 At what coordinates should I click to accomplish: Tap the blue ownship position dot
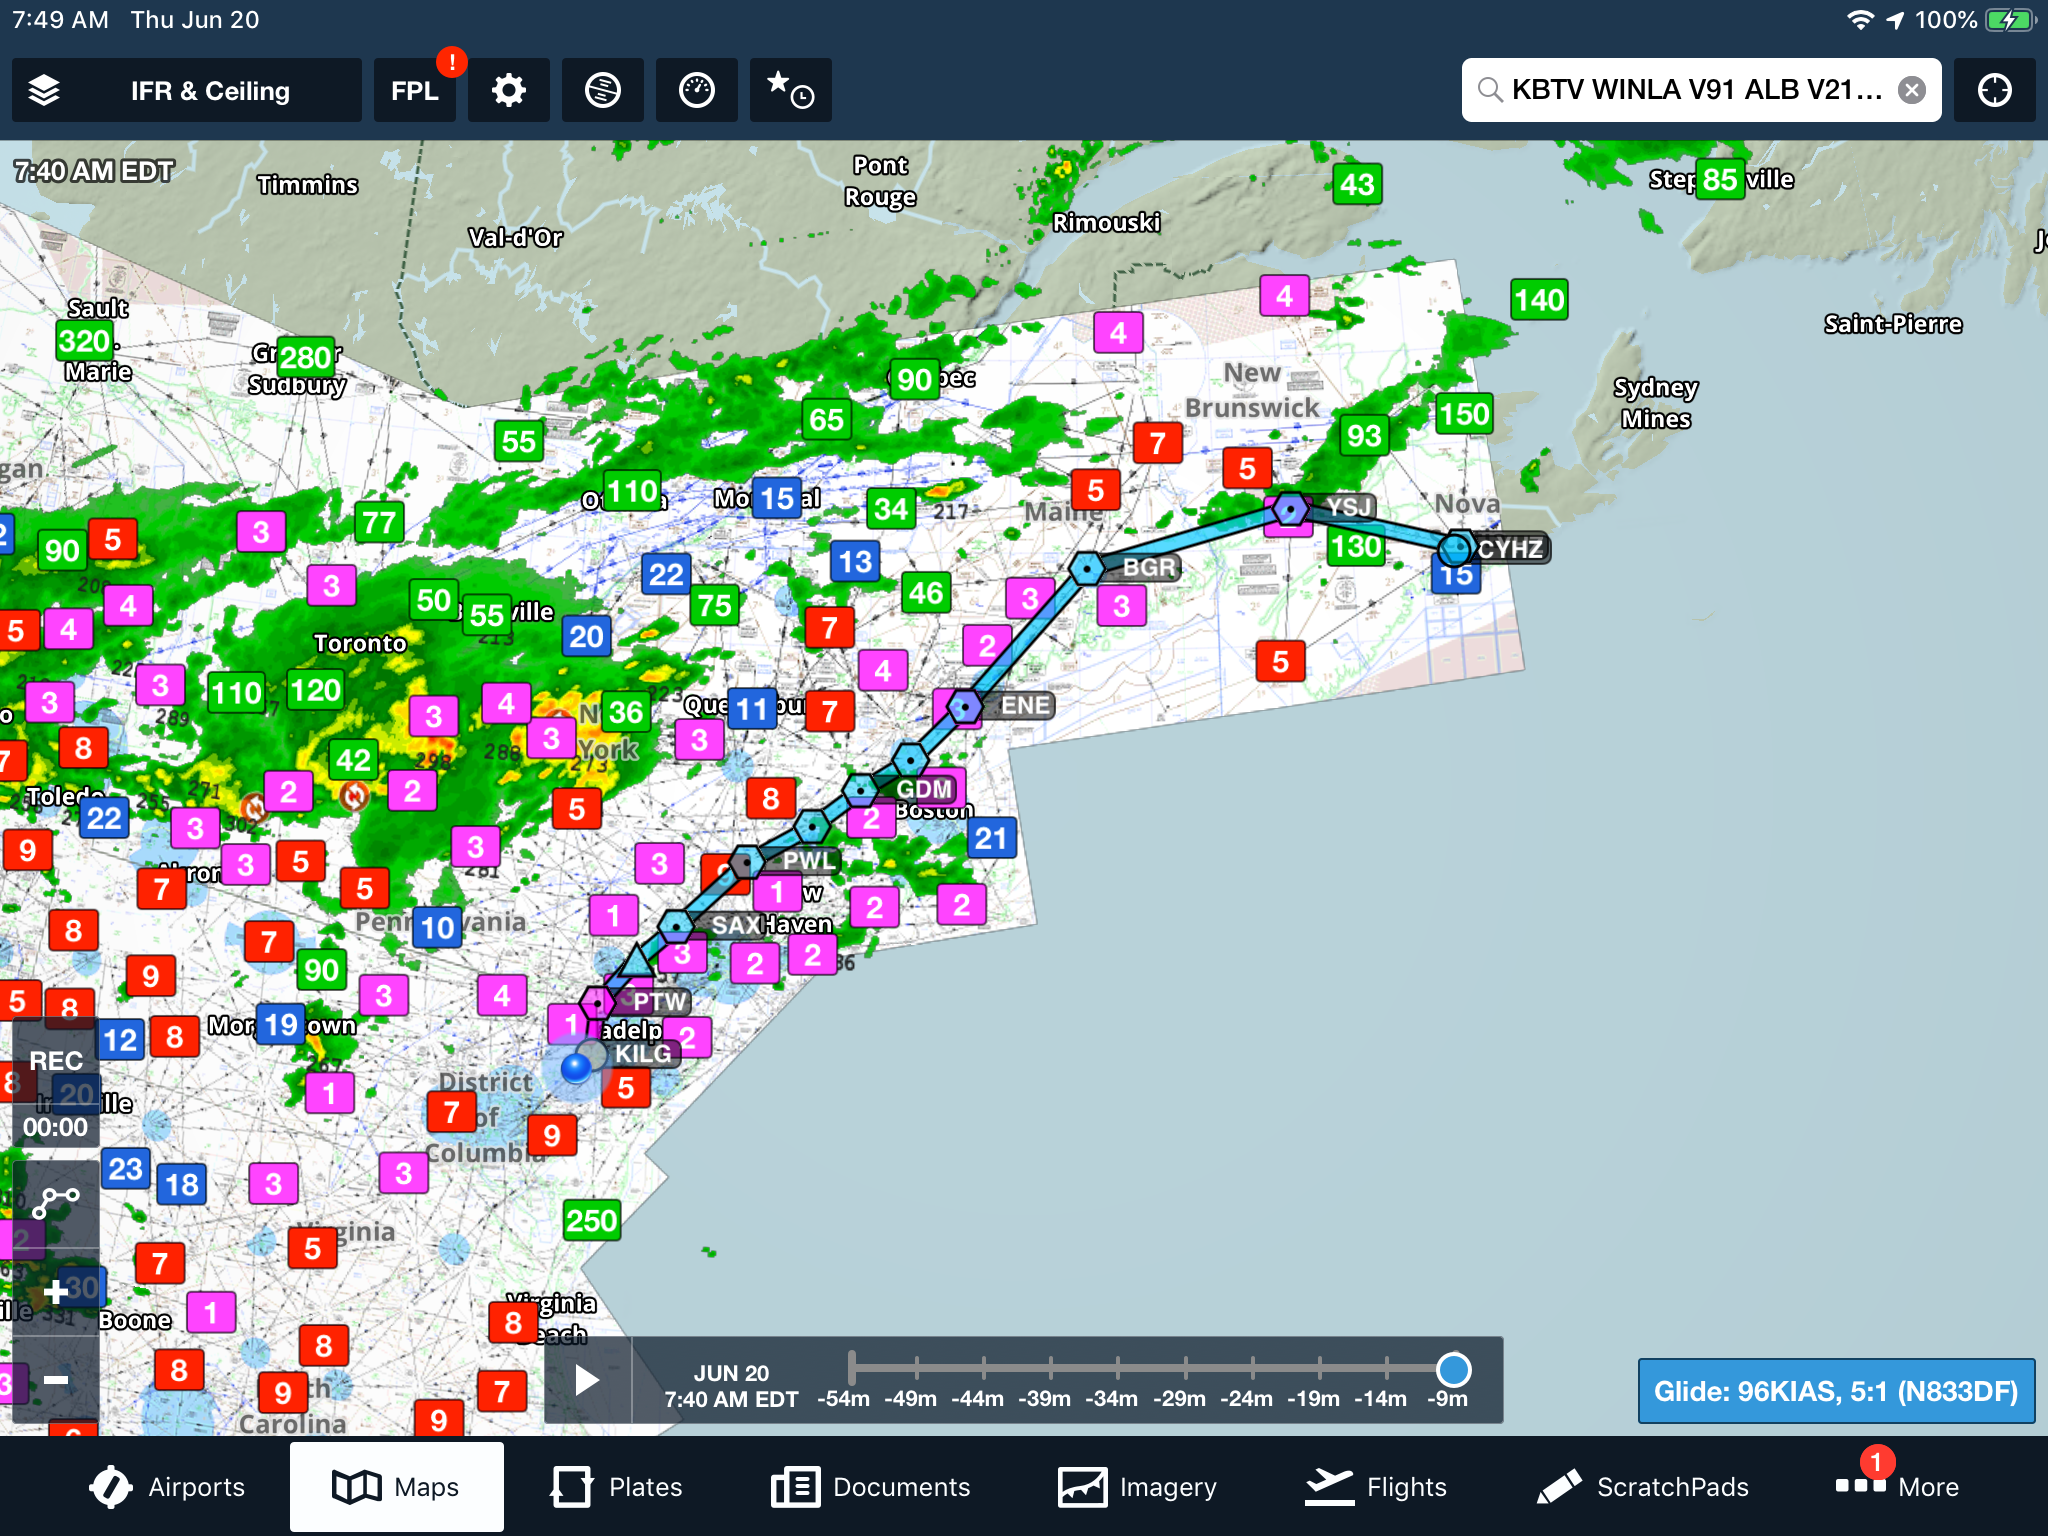(576, 1068)
